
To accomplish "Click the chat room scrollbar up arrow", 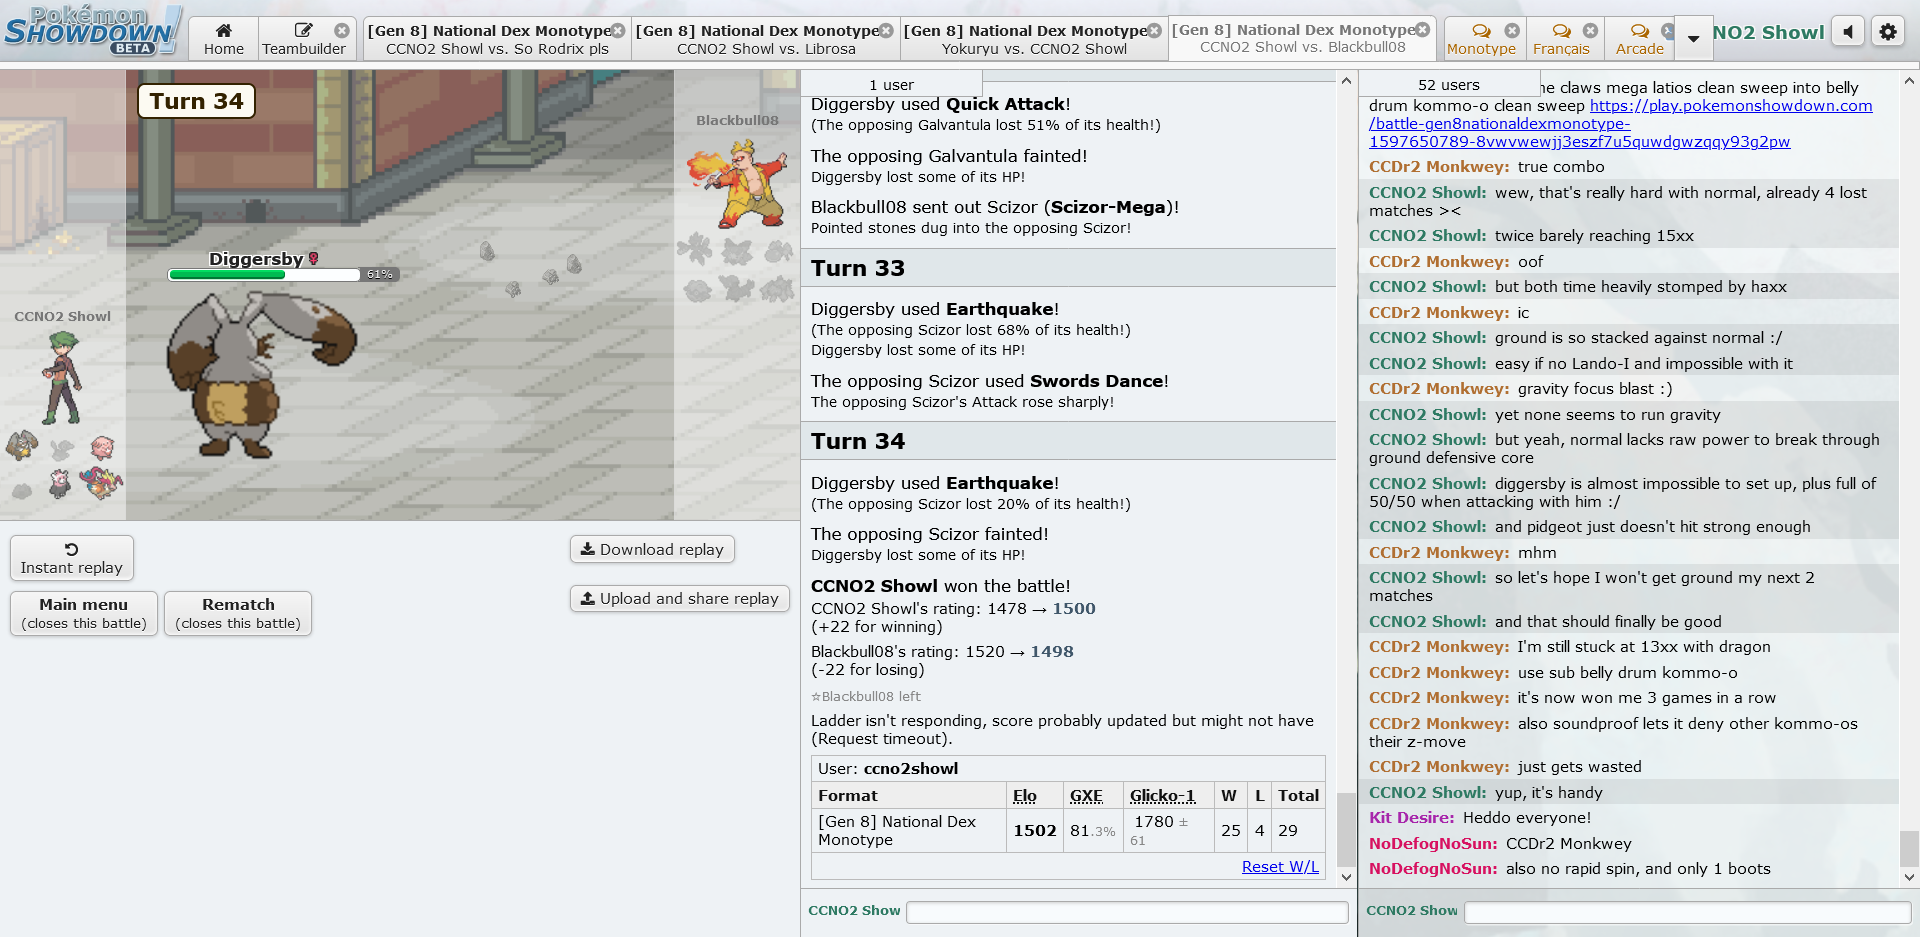I will (1909, 81).
